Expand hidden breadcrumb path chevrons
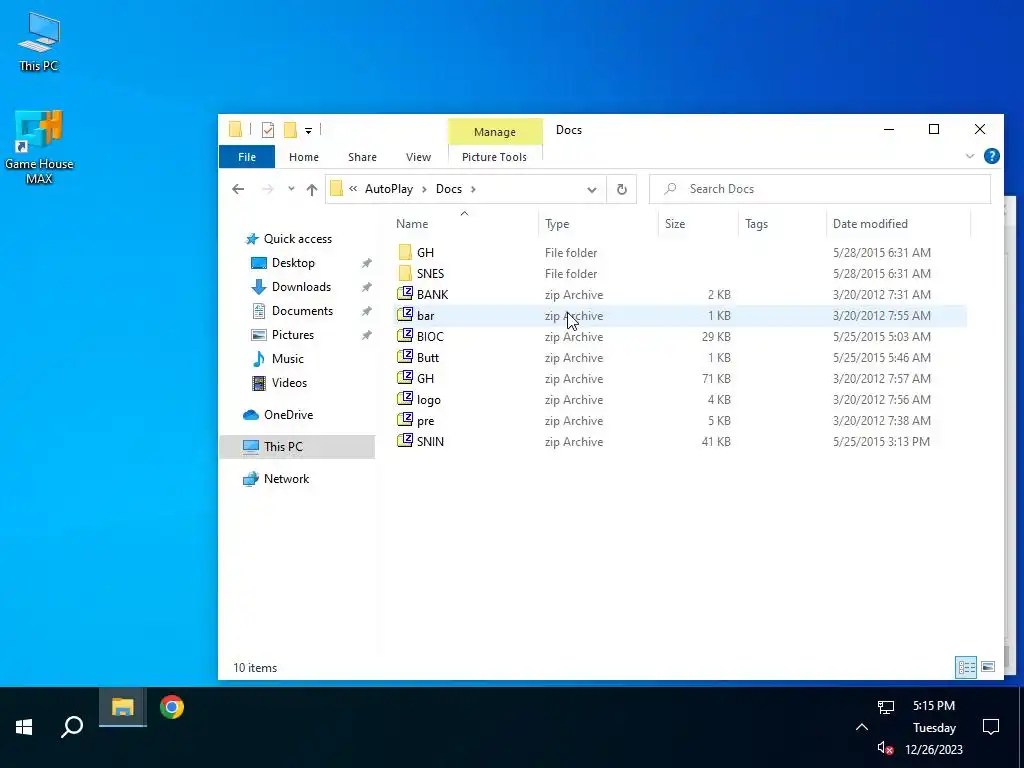The height and width of the screenshot is (768, 1024). [353, 189]
